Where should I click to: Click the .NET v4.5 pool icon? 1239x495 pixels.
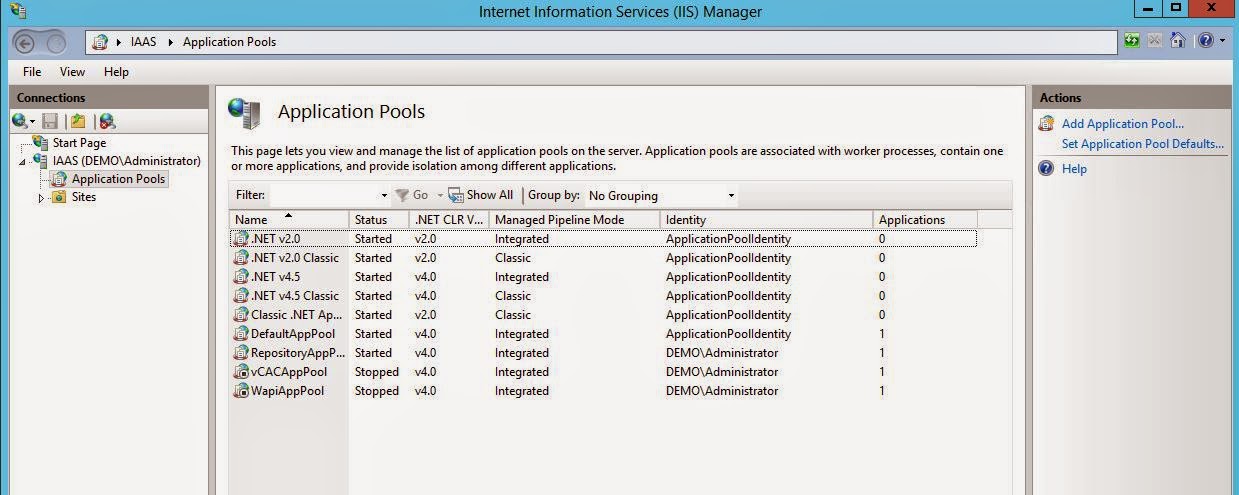[x=240, y=276]
